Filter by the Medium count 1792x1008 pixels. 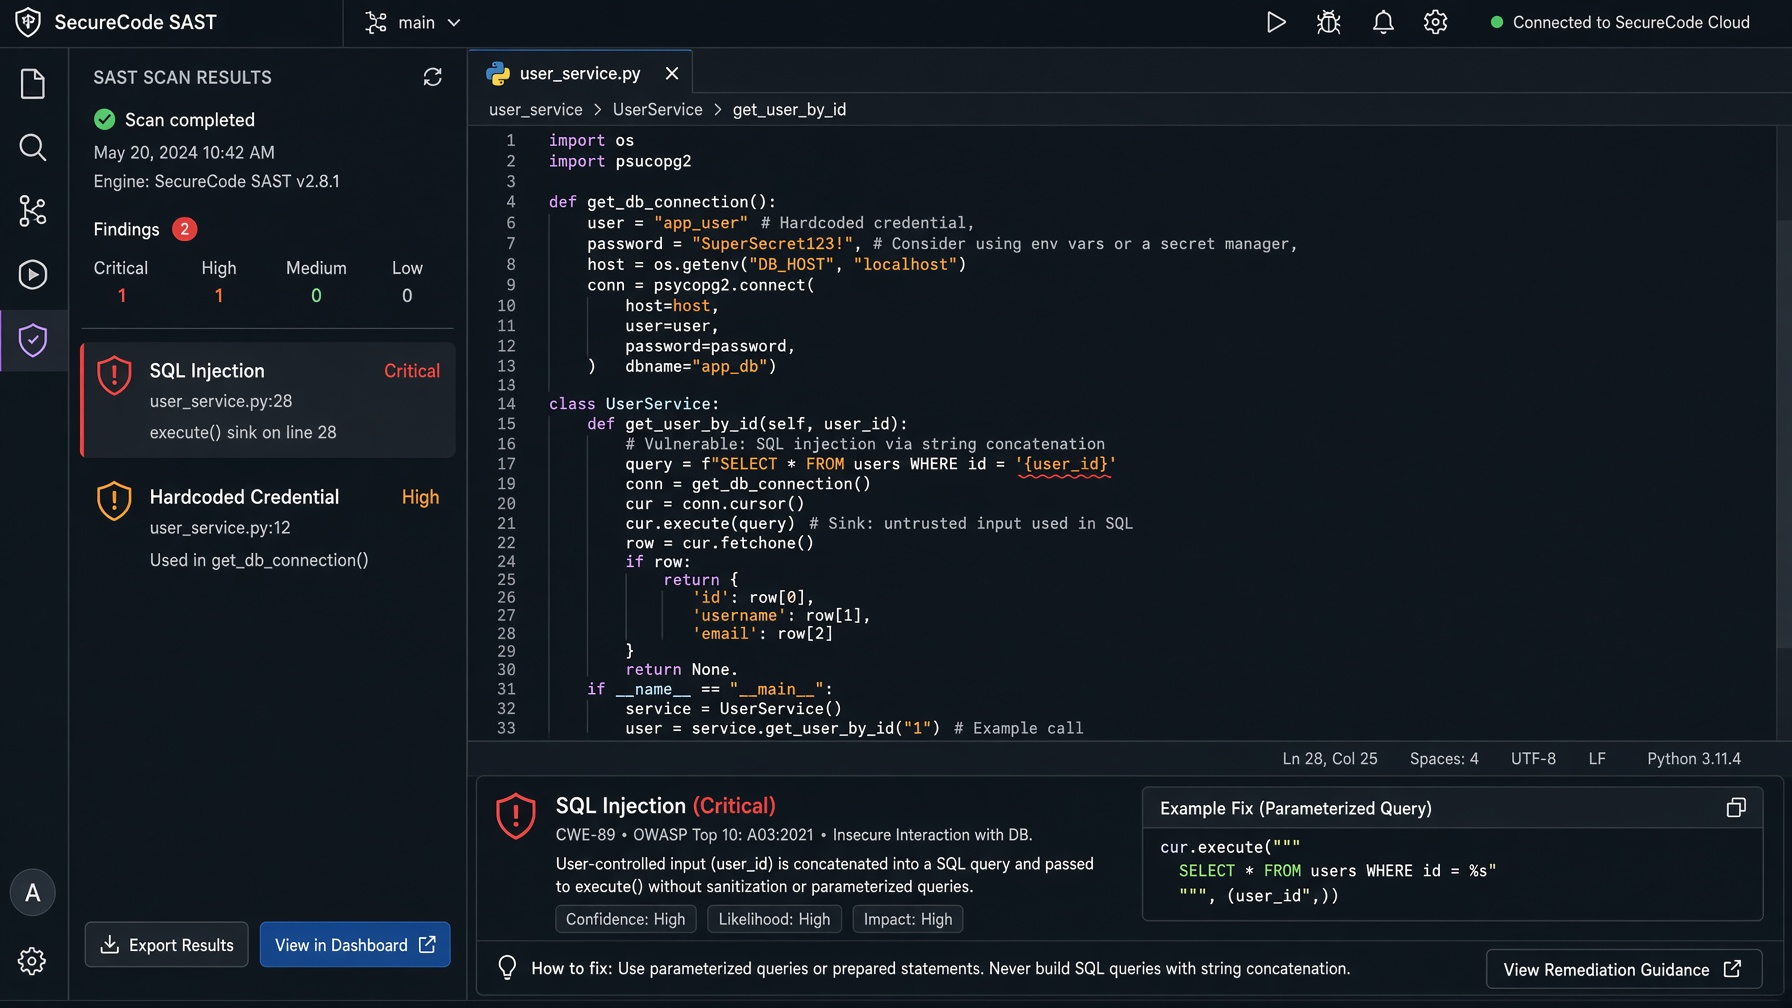(x=316, y=282)
